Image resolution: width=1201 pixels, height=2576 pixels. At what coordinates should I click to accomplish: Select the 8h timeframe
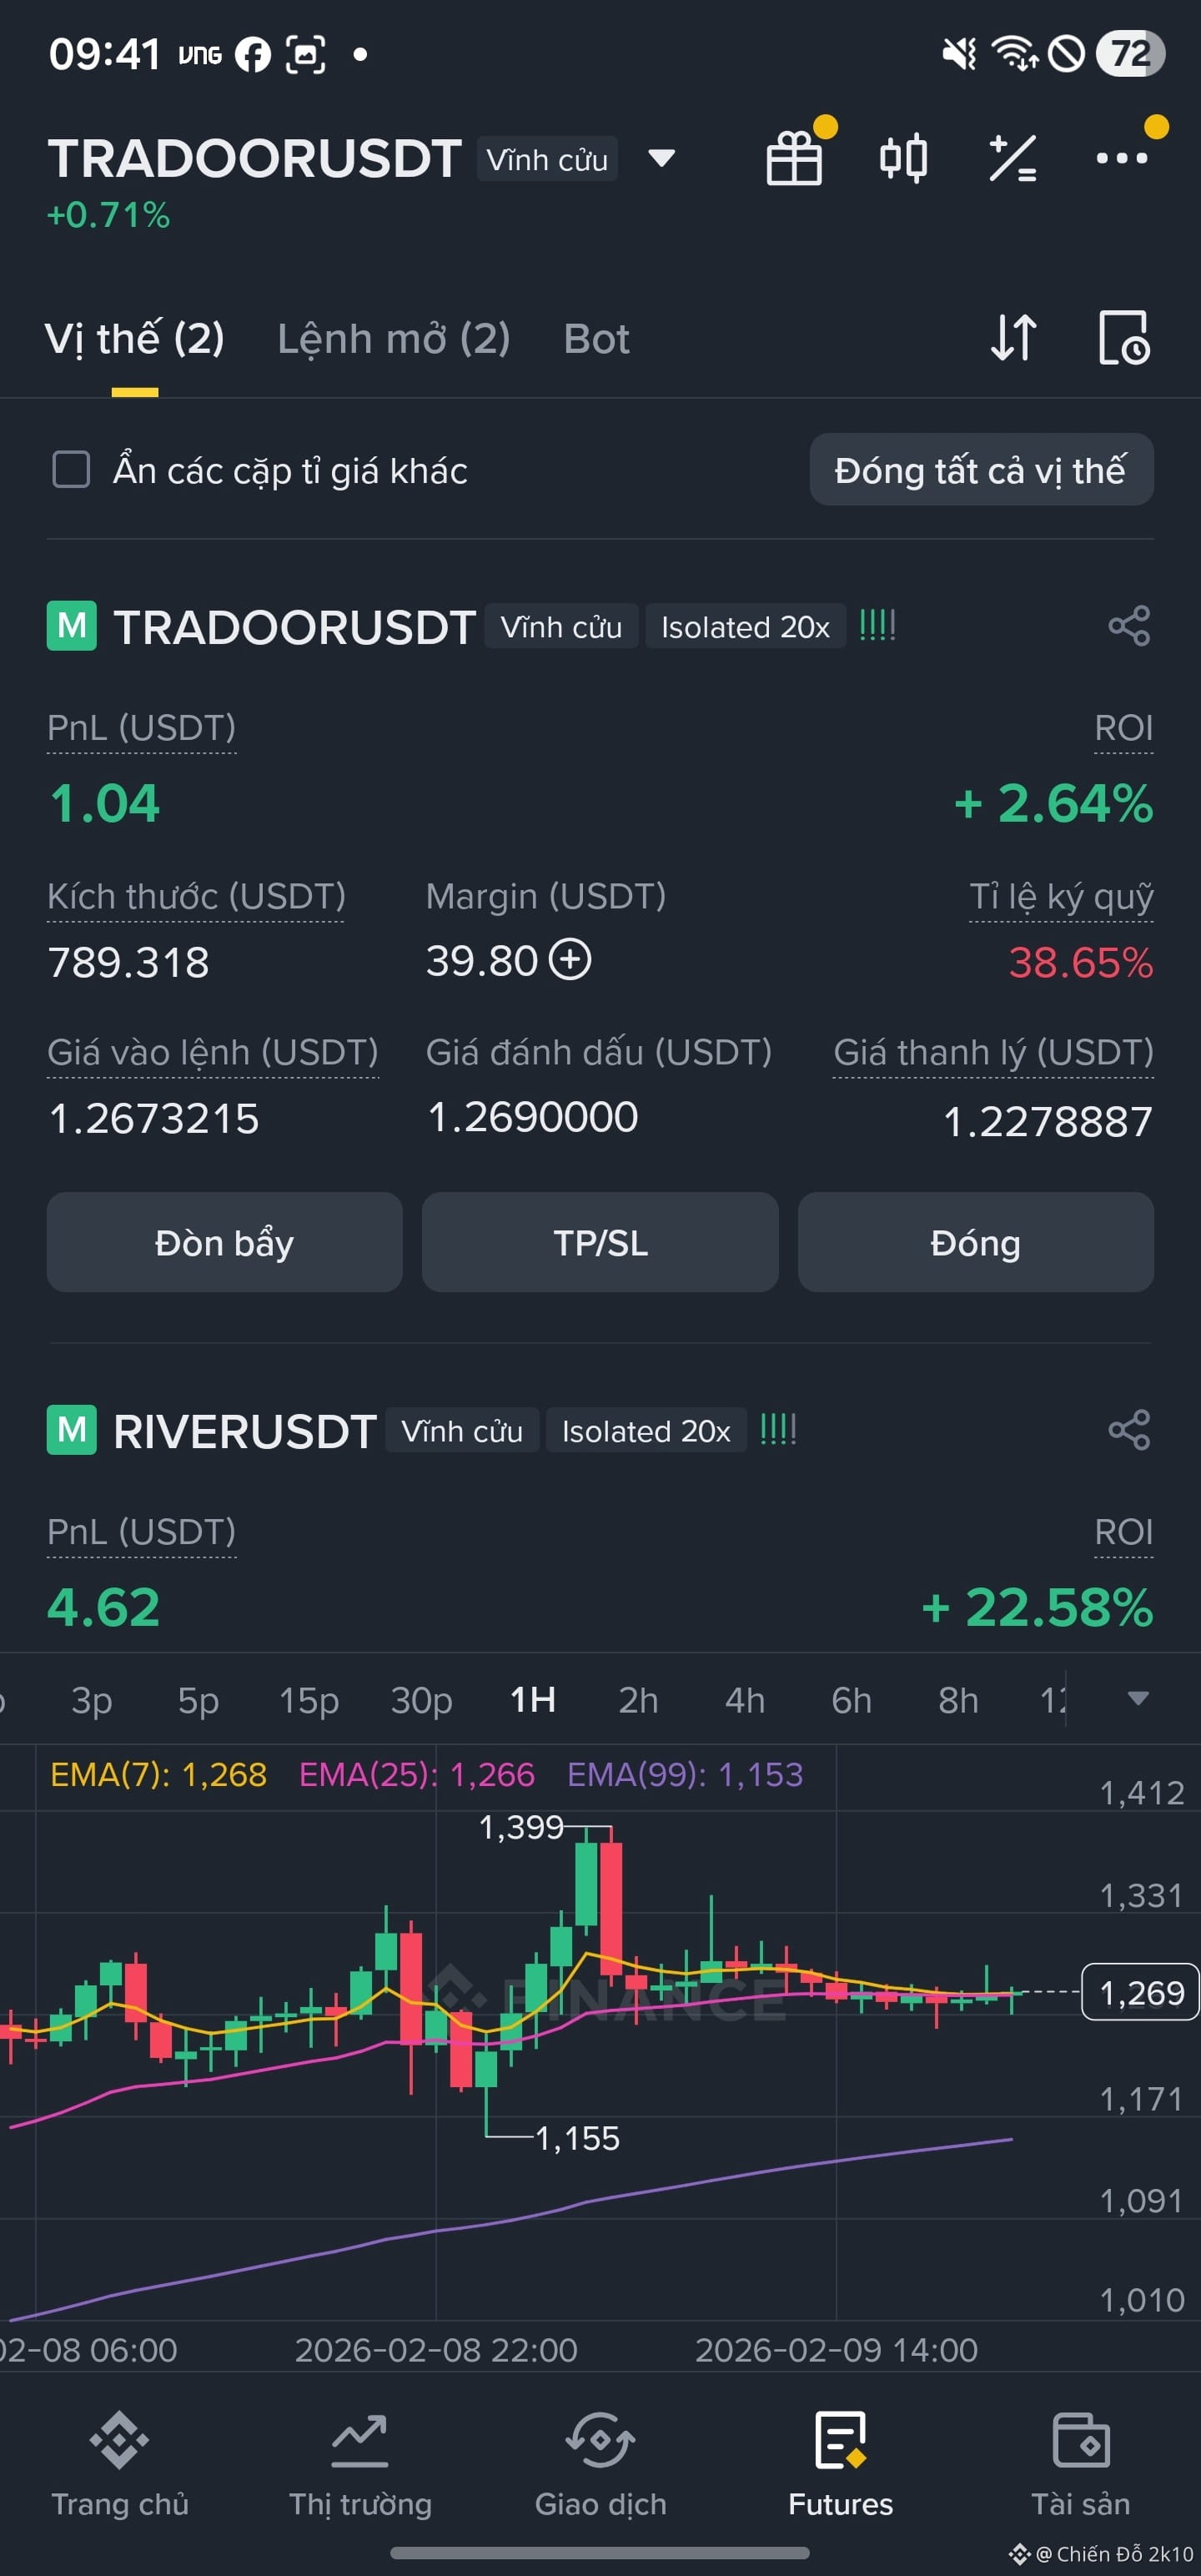(958, 1700)
